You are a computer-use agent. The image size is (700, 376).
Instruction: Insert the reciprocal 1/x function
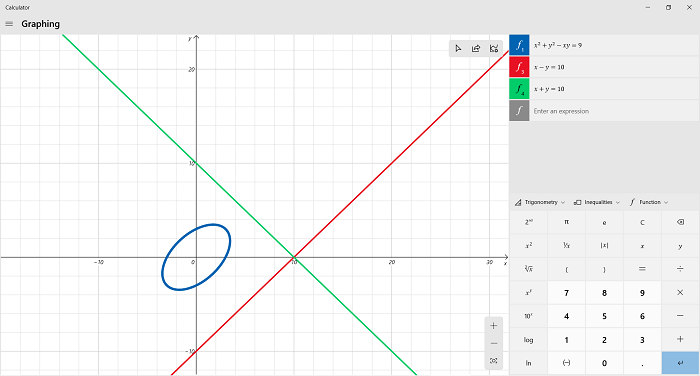tap(566, 246)
